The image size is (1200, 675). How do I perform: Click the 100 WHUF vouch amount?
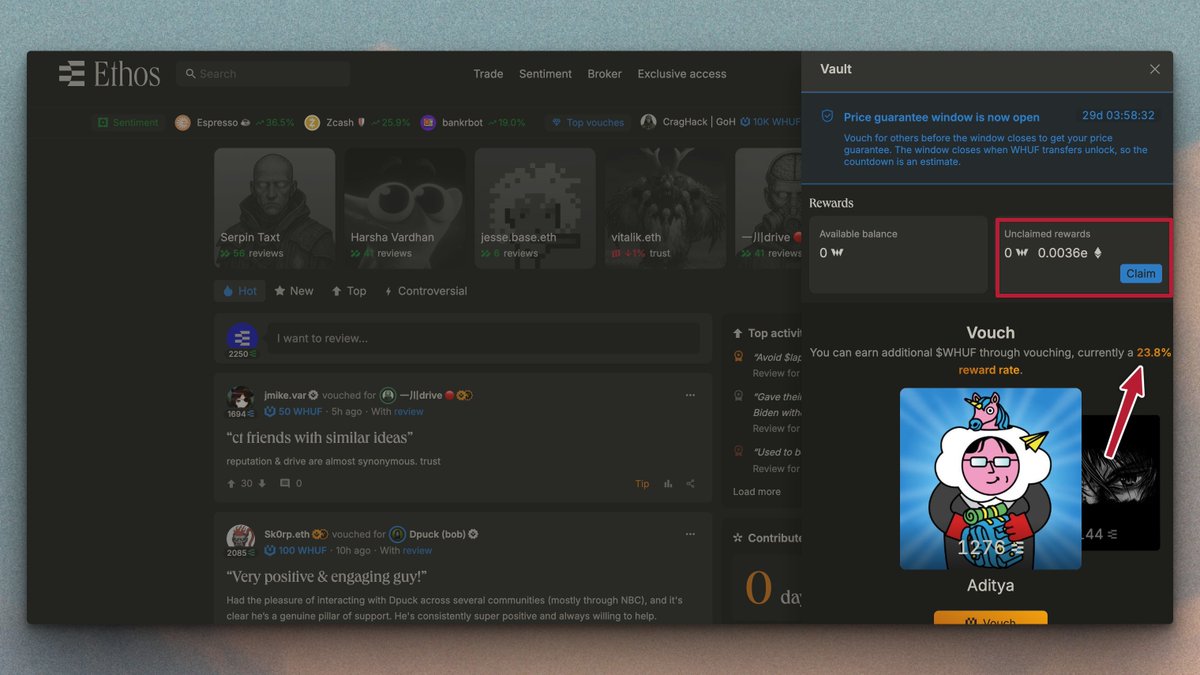coord(293,550)
